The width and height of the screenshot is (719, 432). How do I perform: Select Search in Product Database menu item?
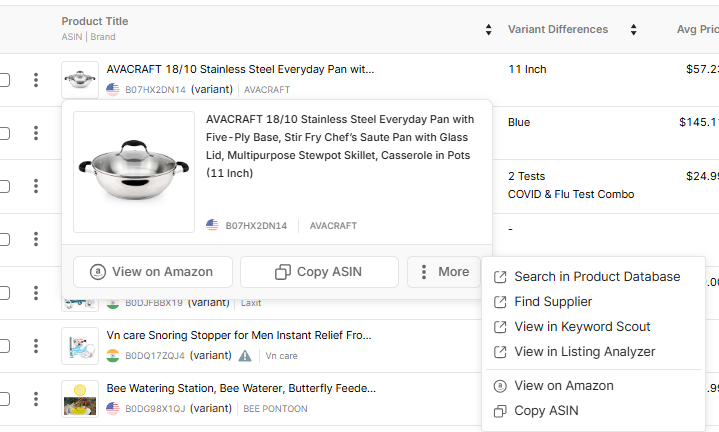point(593,277)
